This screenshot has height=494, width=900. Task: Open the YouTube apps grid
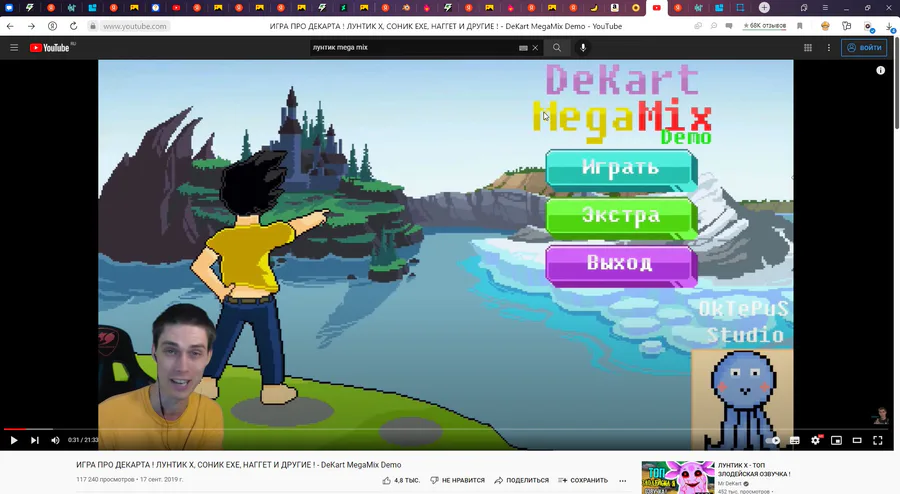[x=808, y=48]
